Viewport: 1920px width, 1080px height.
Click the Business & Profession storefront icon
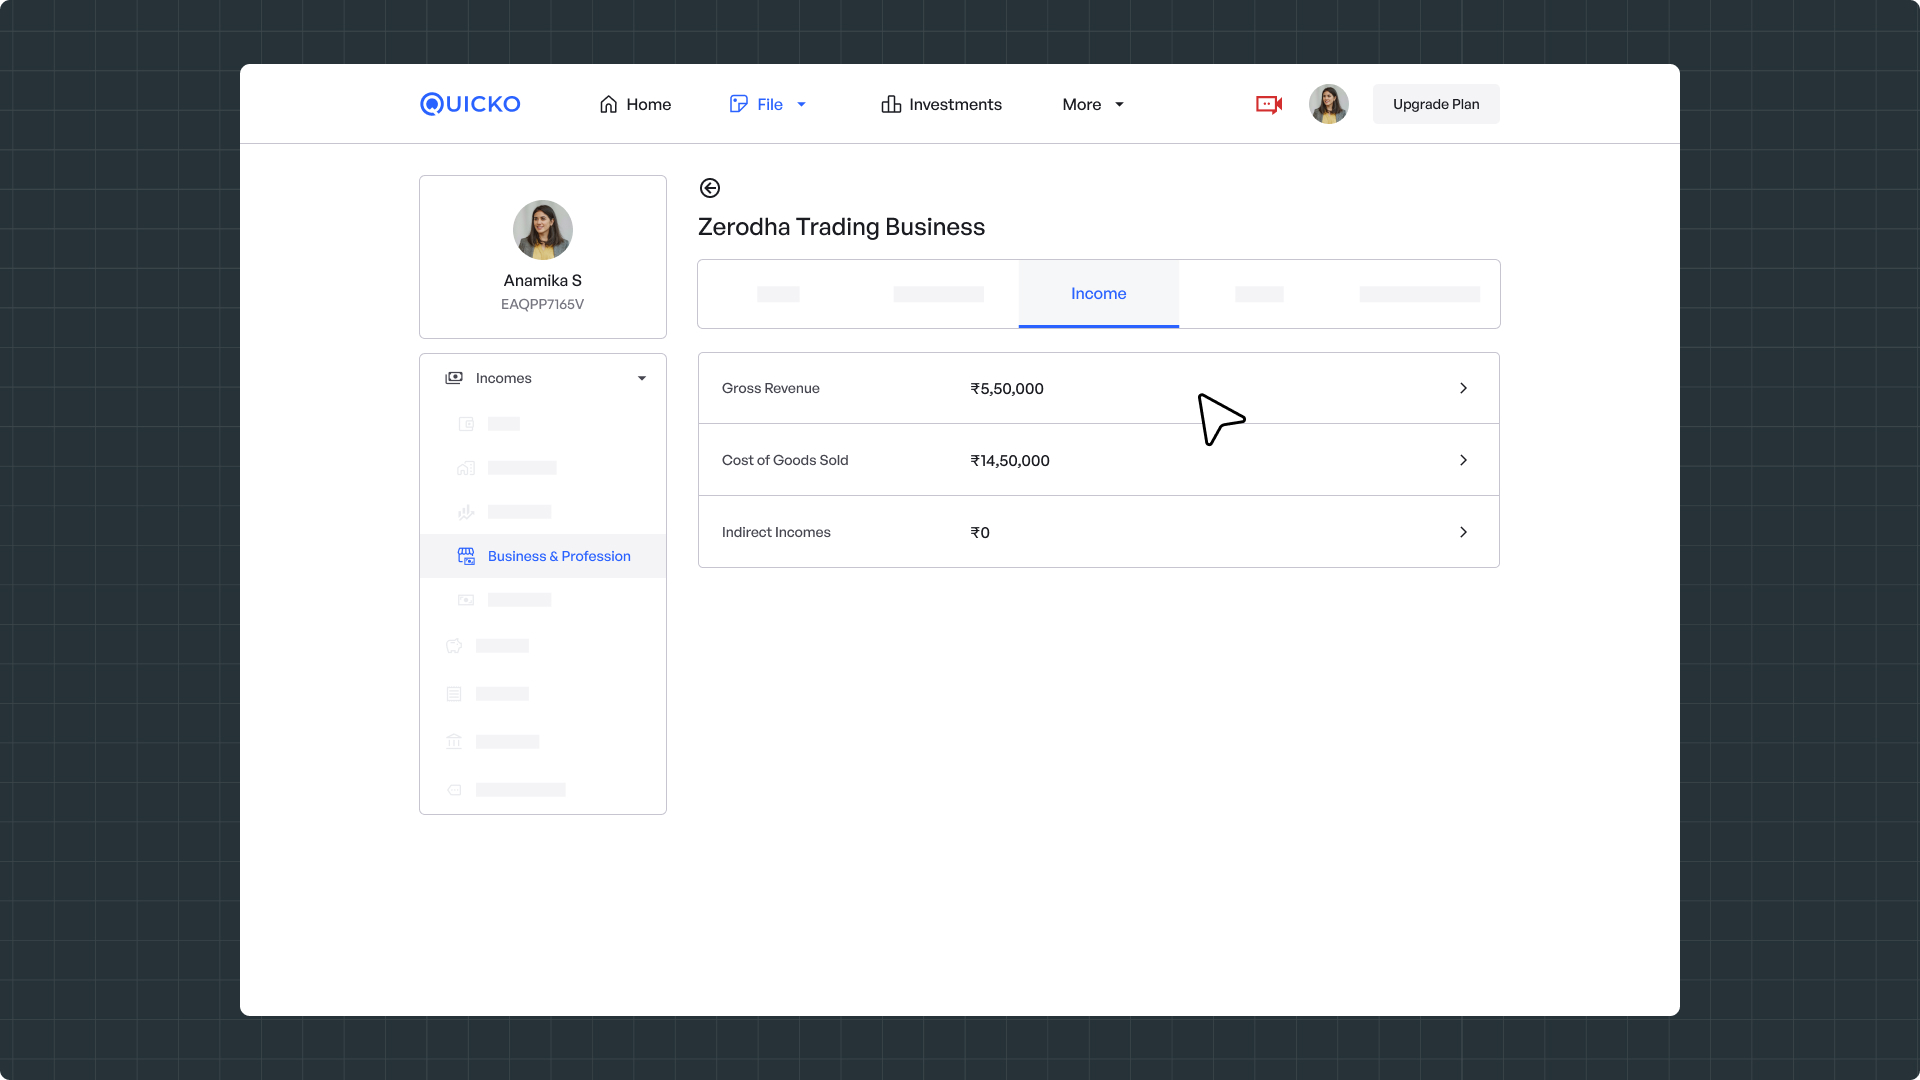tap(466, 556)
